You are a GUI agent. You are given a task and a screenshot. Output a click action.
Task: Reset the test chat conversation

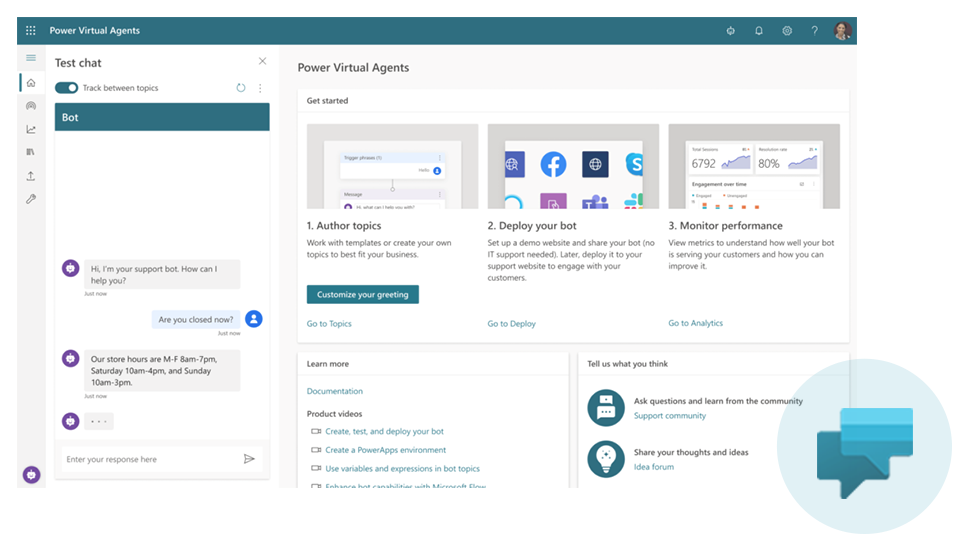[241, 88]
